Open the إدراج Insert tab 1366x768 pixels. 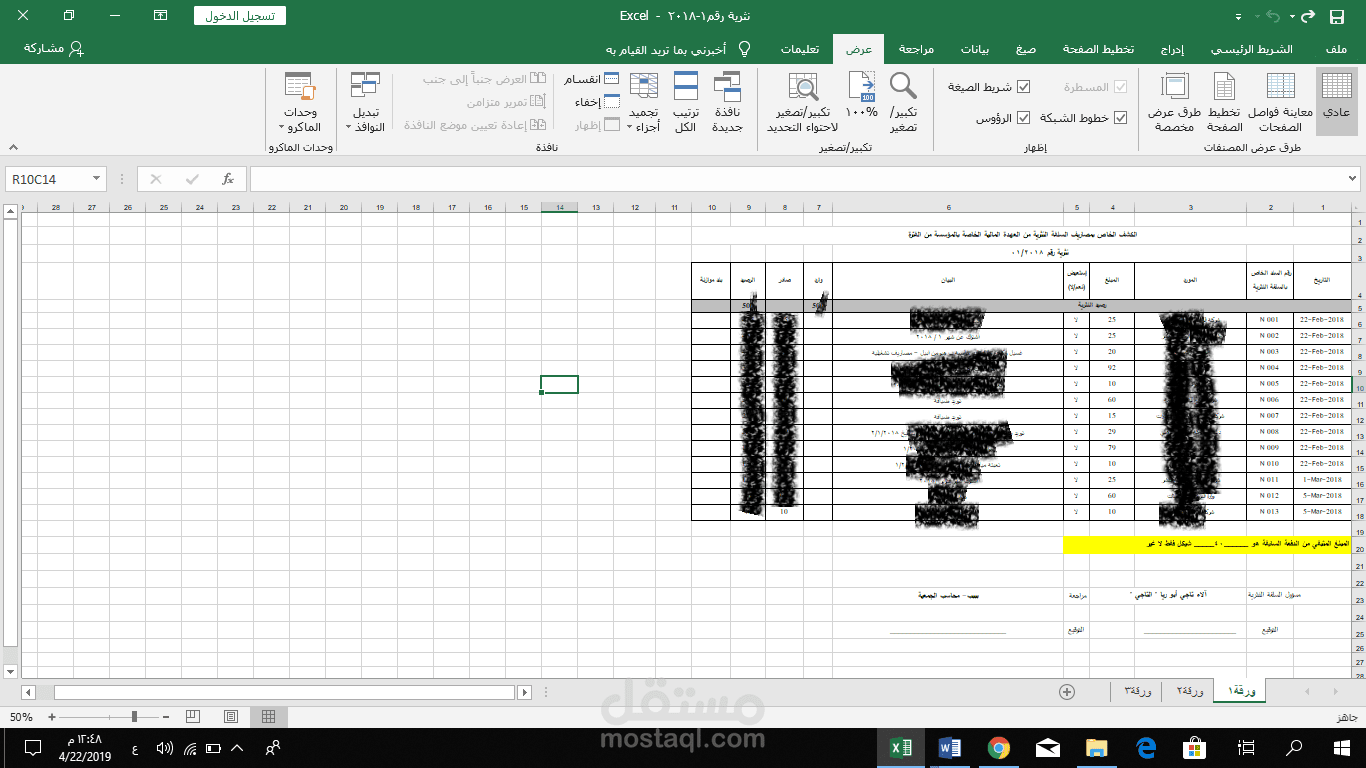tap(1172, 49)
